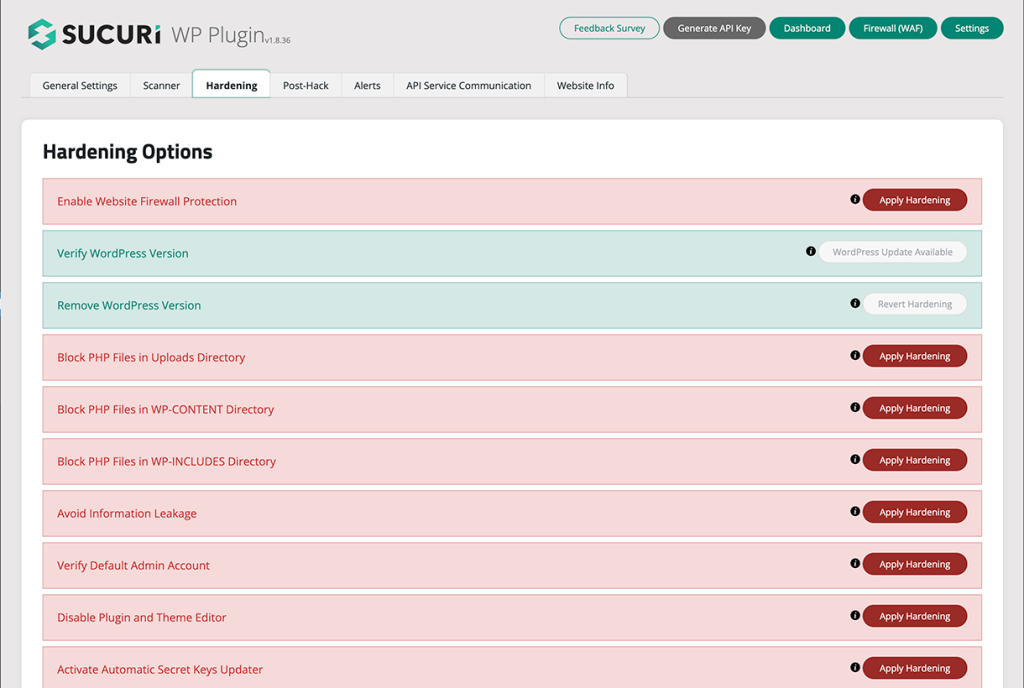1024x688 pixels.
Task: Open the Firewall (WAF) page
Action: (893, 28)
